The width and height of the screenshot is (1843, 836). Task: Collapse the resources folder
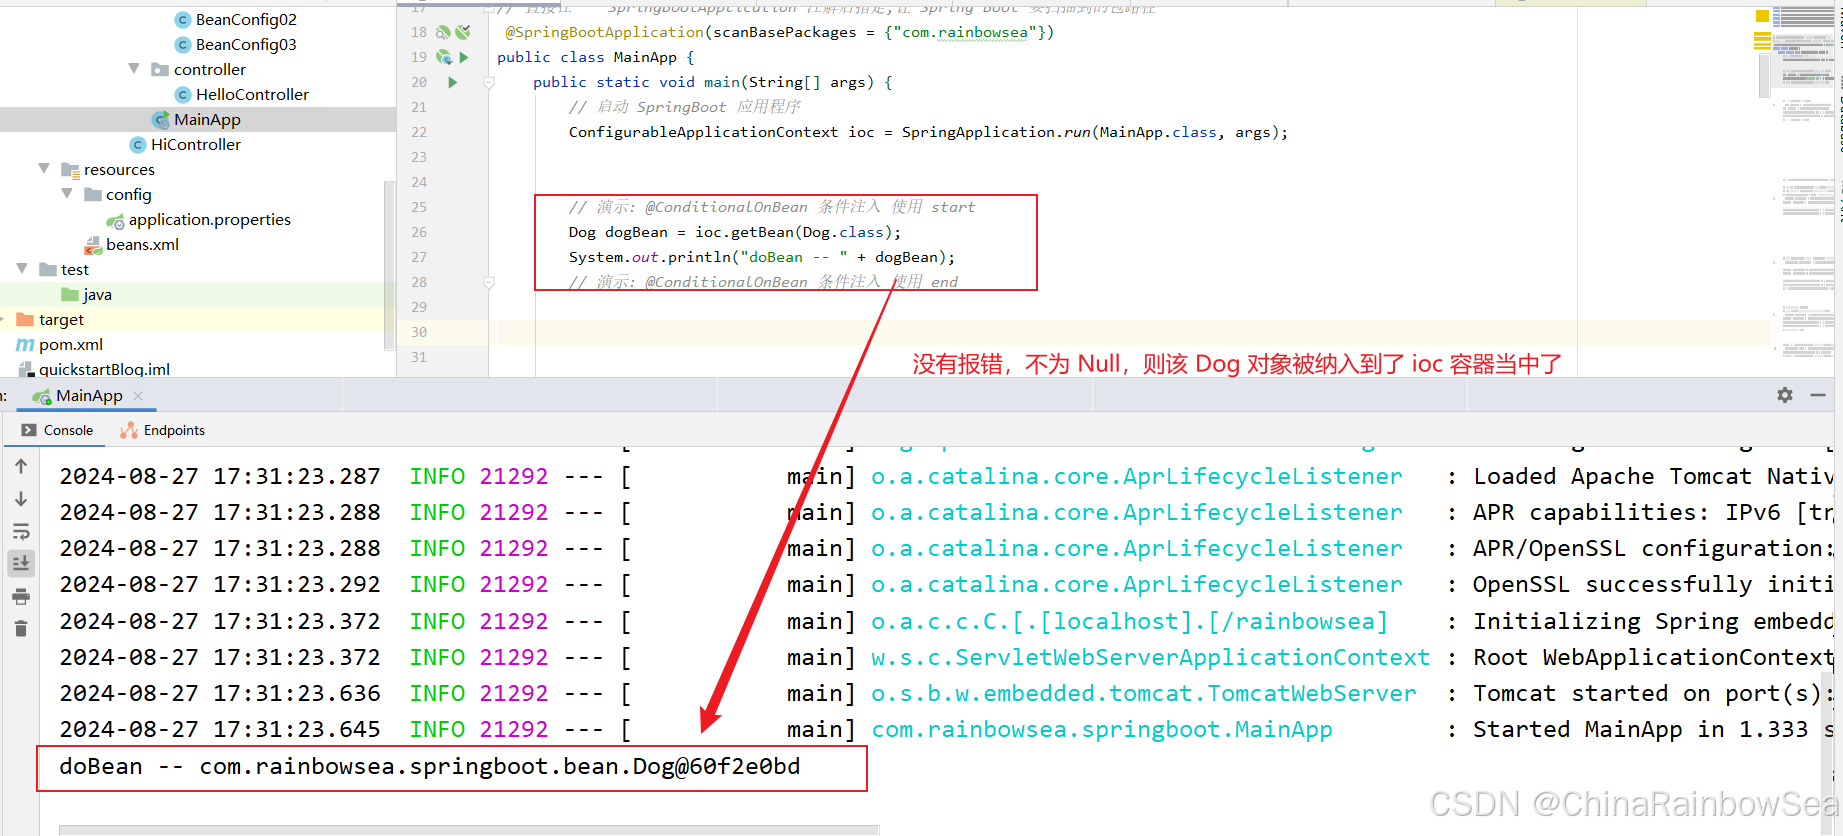44,169
